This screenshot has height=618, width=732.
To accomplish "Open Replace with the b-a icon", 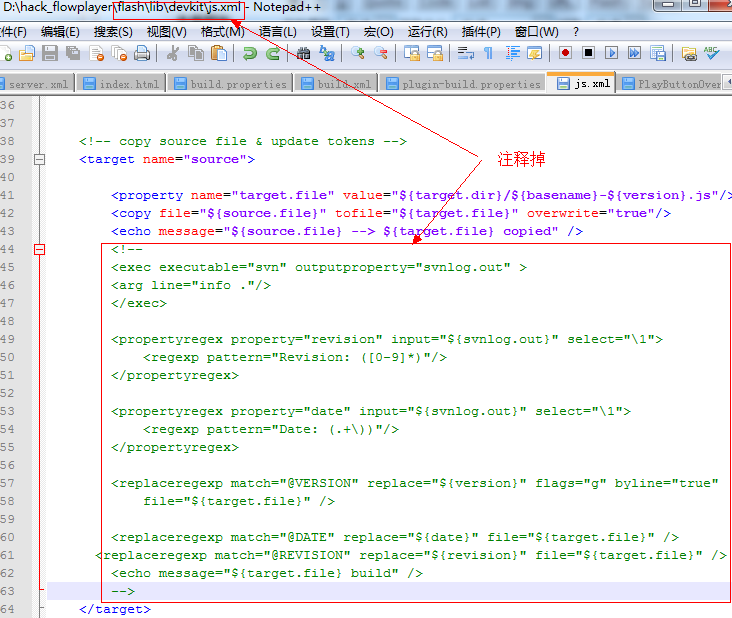I will point(327,53).
